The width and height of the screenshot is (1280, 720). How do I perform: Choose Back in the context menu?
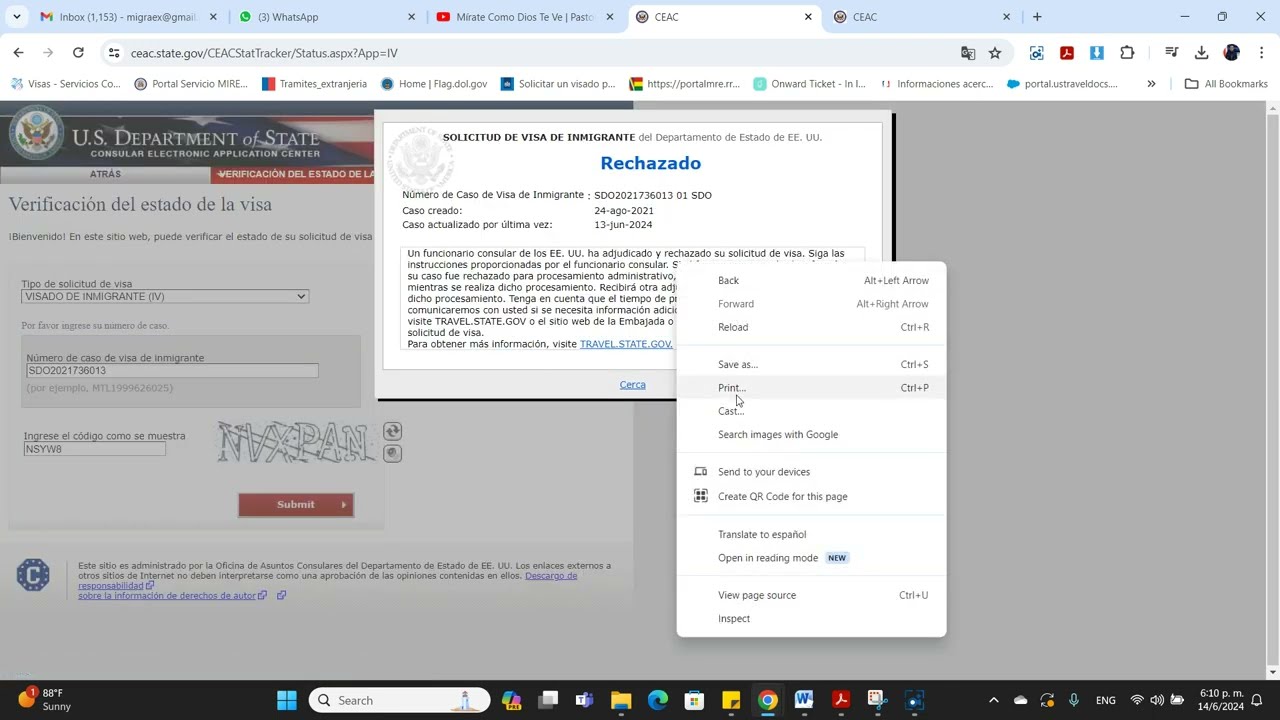tap(811, 281)
